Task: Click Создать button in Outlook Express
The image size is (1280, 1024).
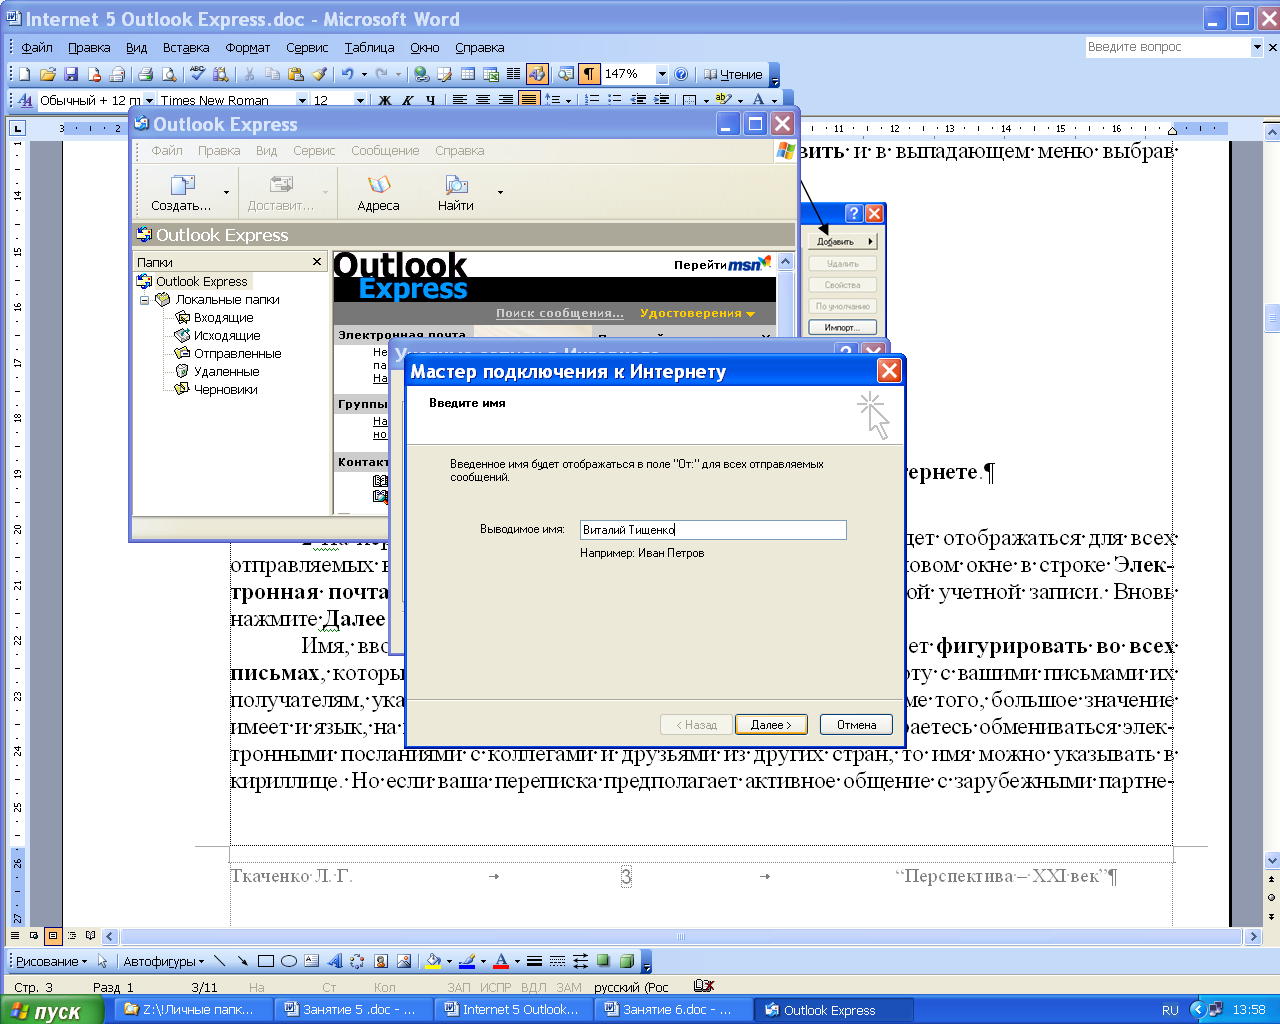Action: 182,193
